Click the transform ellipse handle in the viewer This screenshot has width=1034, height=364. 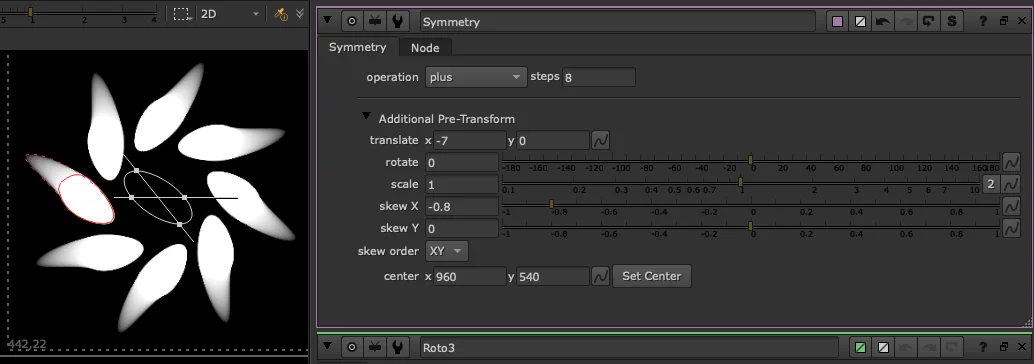tap(158, 197)
